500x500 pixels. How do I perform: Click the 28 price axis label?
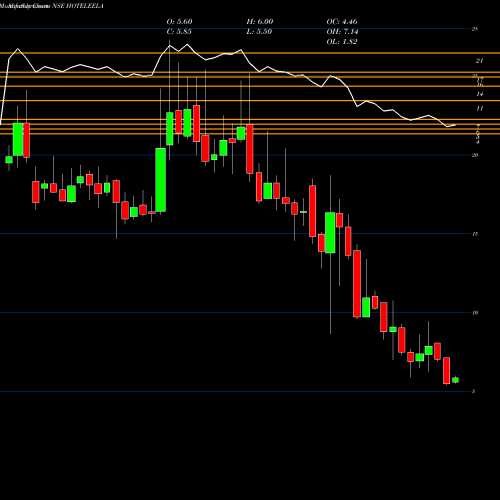pos(475,29)
